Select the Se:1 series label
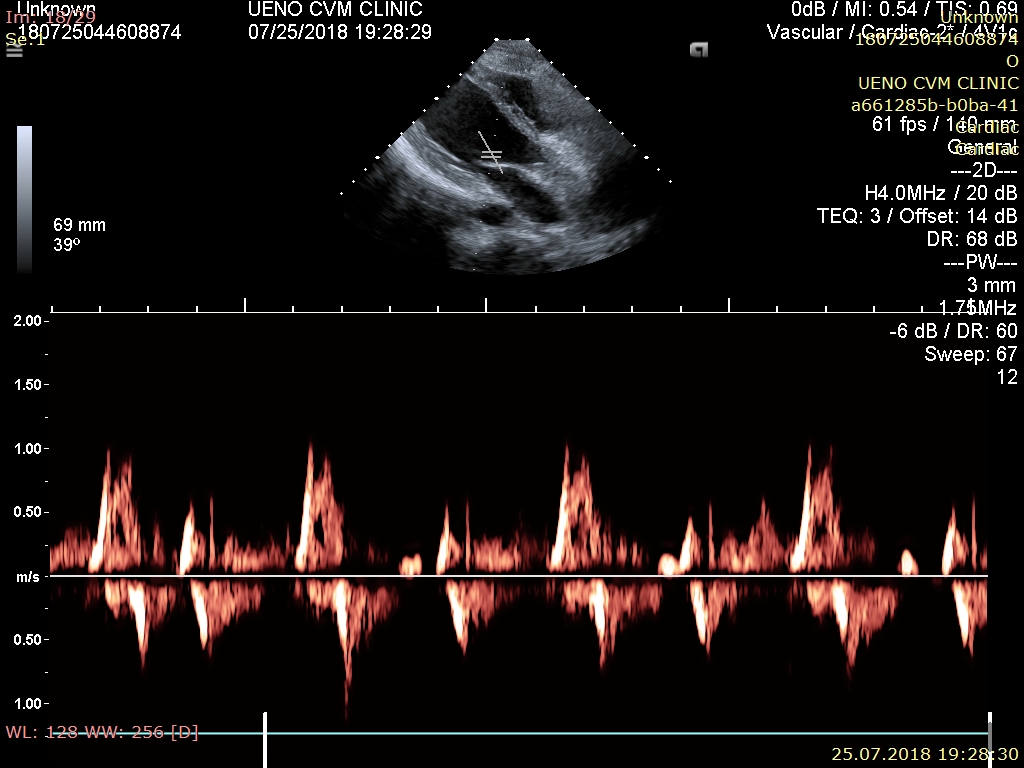1024x768 pixels. point(16,39)
